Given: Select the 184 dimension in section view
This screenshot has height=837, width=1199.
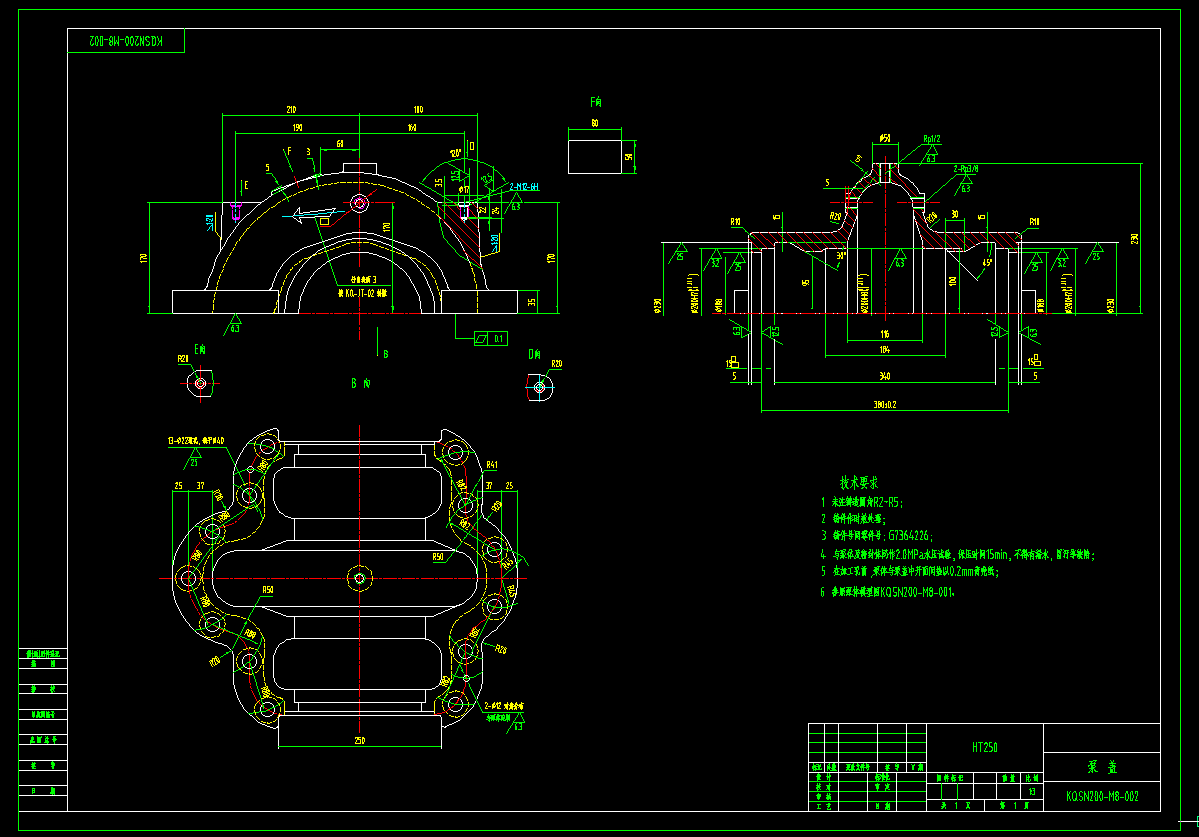Looking at the screenshot, I should coord(885,349).
